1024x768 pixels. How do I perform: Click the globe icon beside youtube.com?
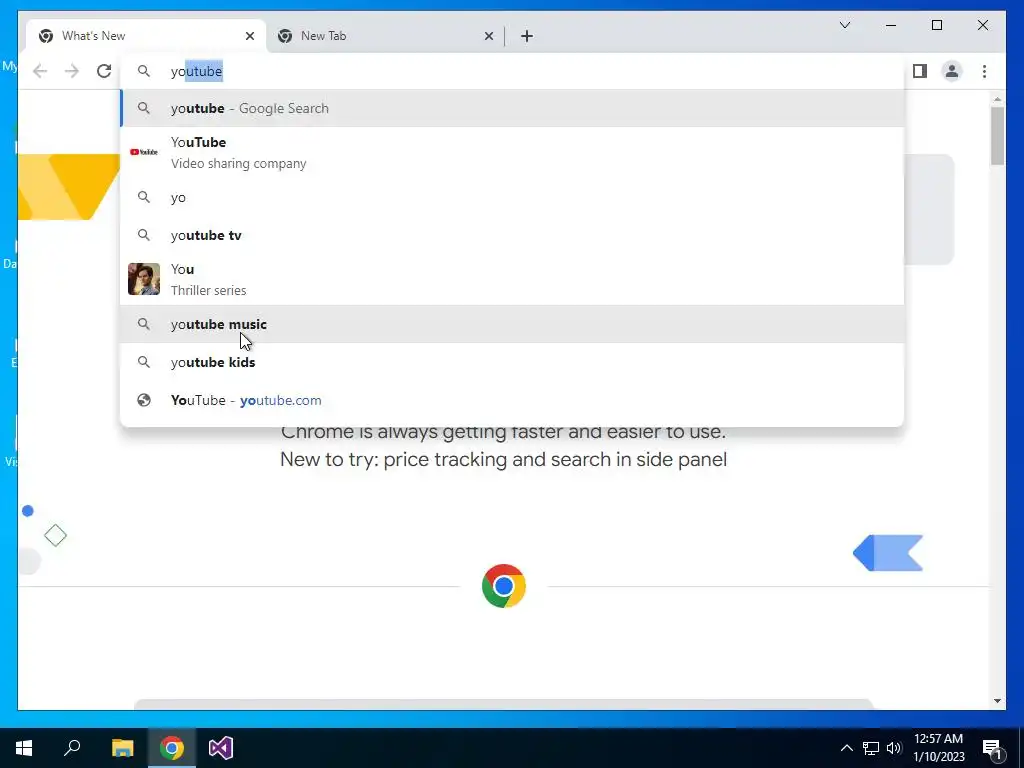(144, 400)
